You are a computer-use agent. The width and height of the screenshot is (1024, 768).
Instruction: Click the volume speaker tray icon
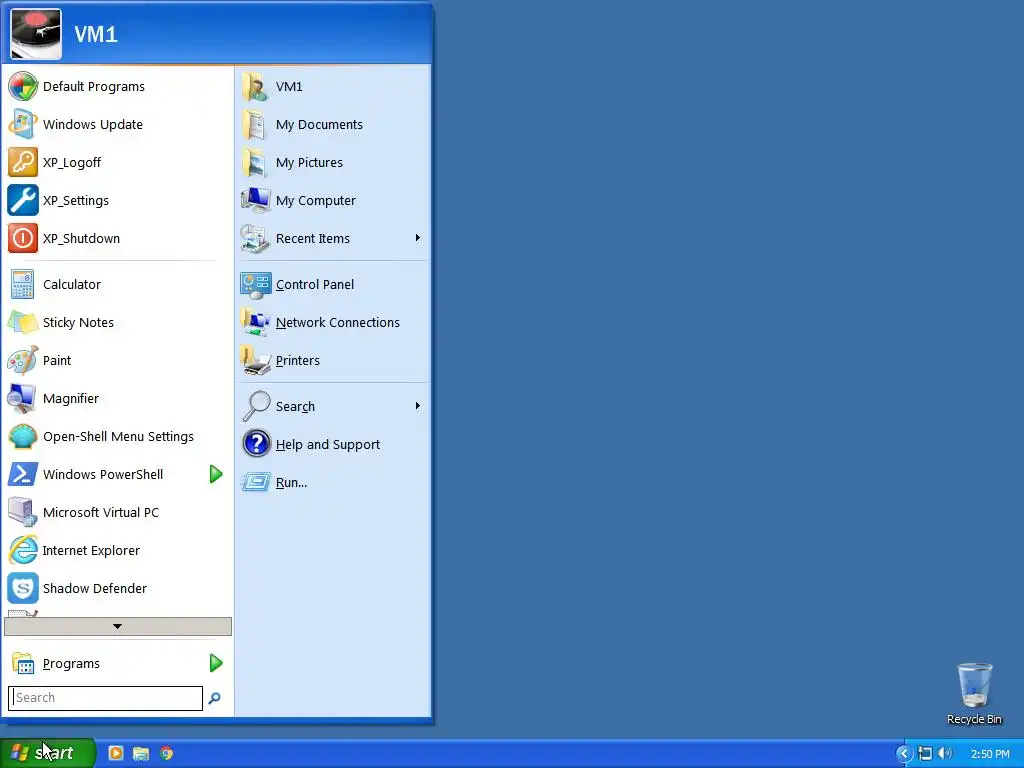coord(945,754)
